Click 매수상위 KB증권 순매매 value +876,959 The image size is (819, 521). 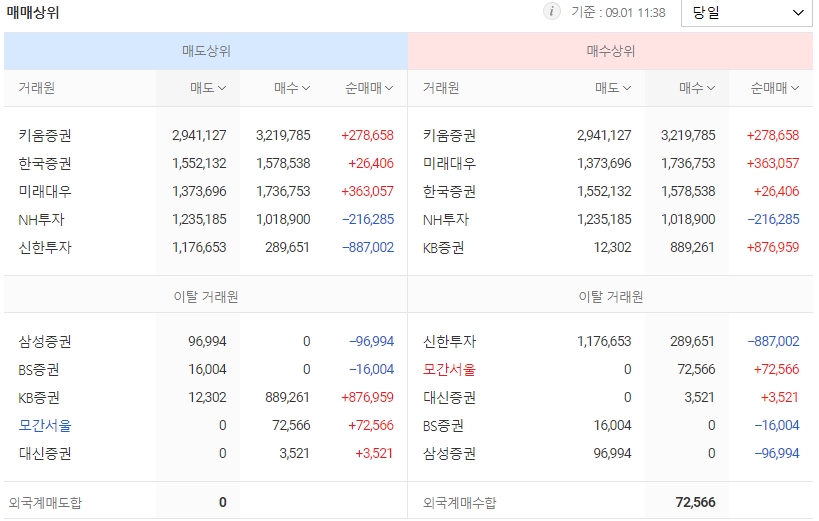point(773,247)
